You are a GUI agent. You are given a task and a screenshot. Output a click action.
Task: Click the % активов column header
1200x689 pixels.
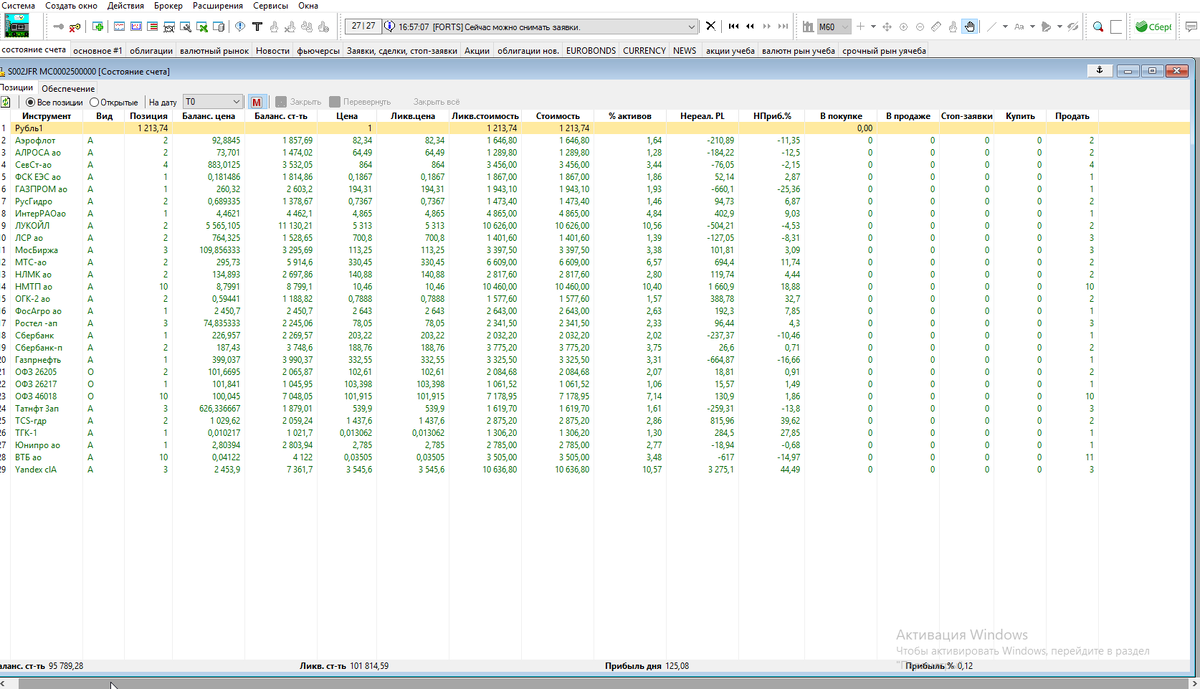(629, 116)
